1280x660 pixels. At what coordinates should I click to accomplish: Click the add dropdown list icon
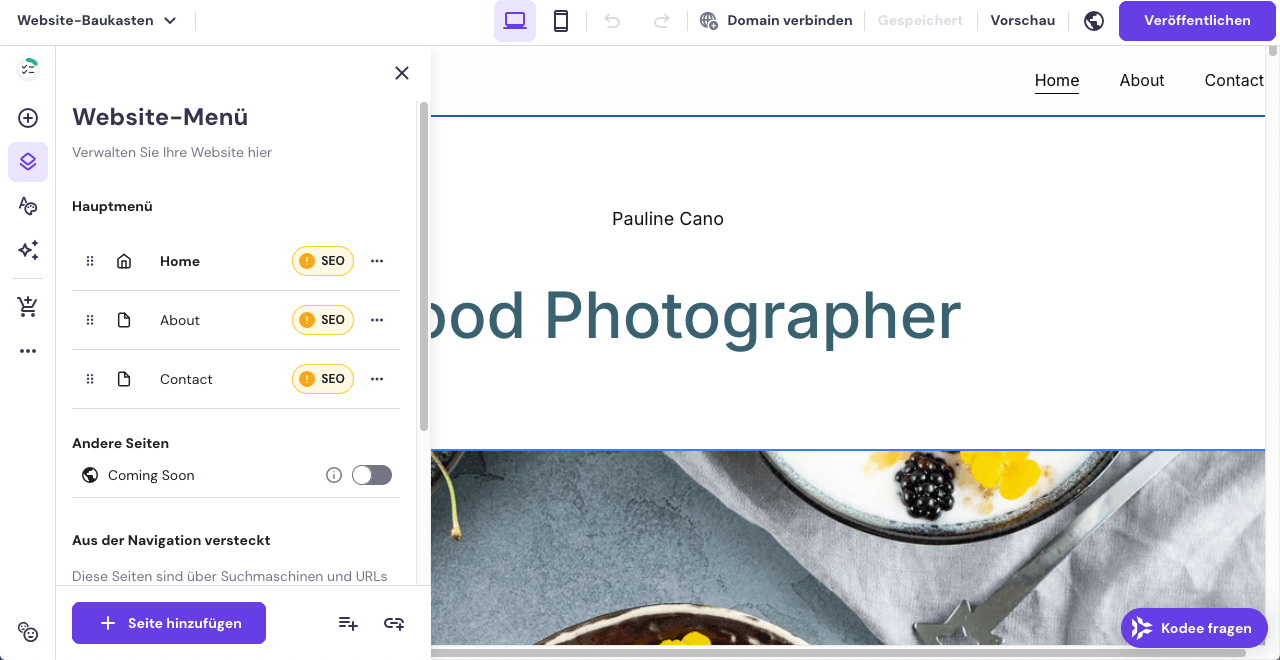348,623
